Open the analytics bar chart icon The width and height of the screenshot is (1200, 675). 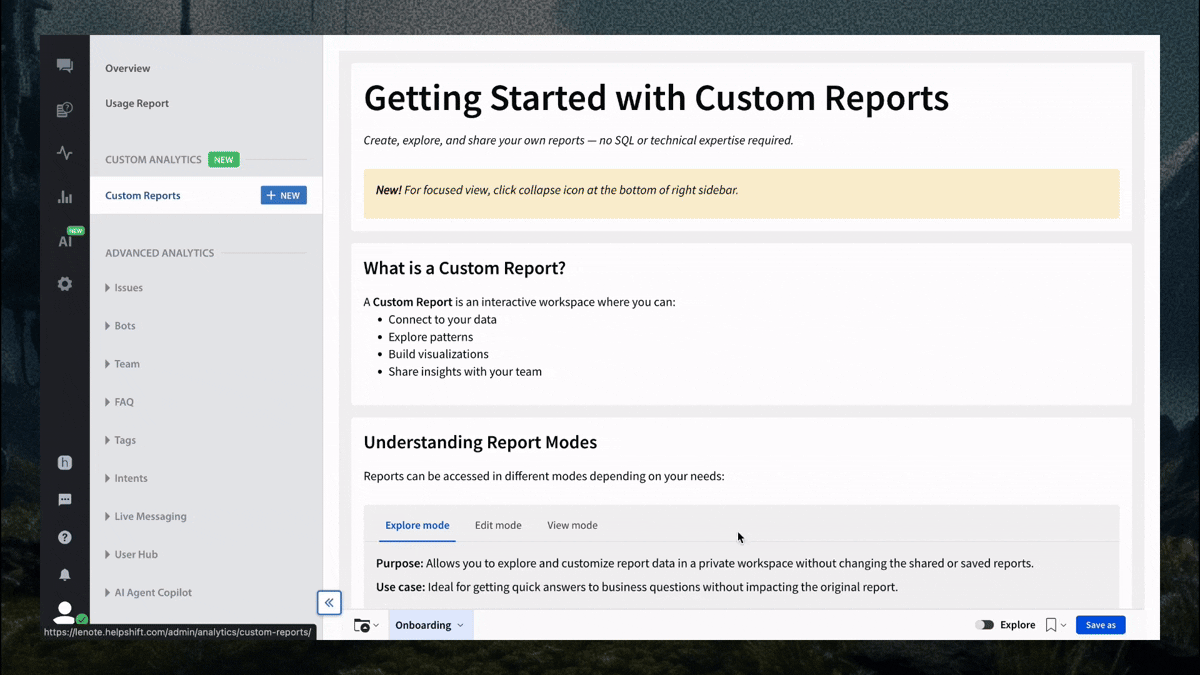tap(65, 197)
